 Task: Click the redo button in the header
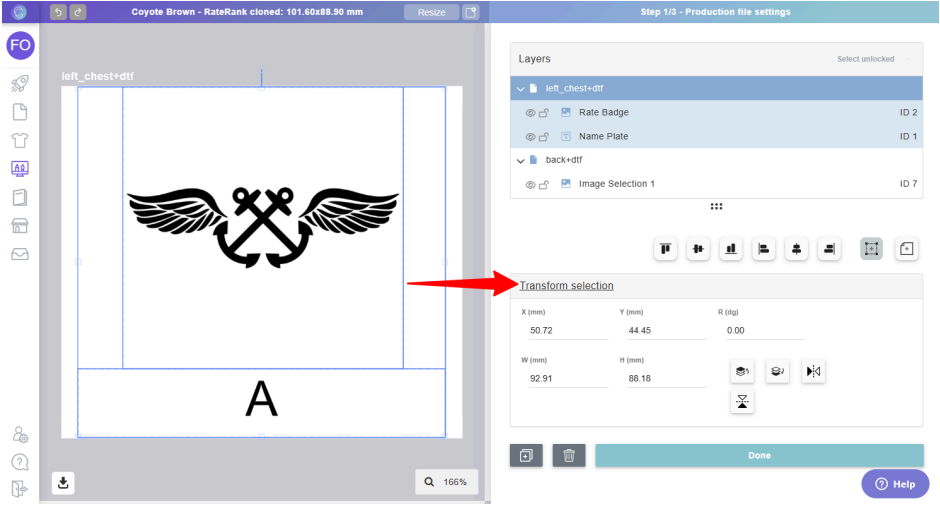78,12
